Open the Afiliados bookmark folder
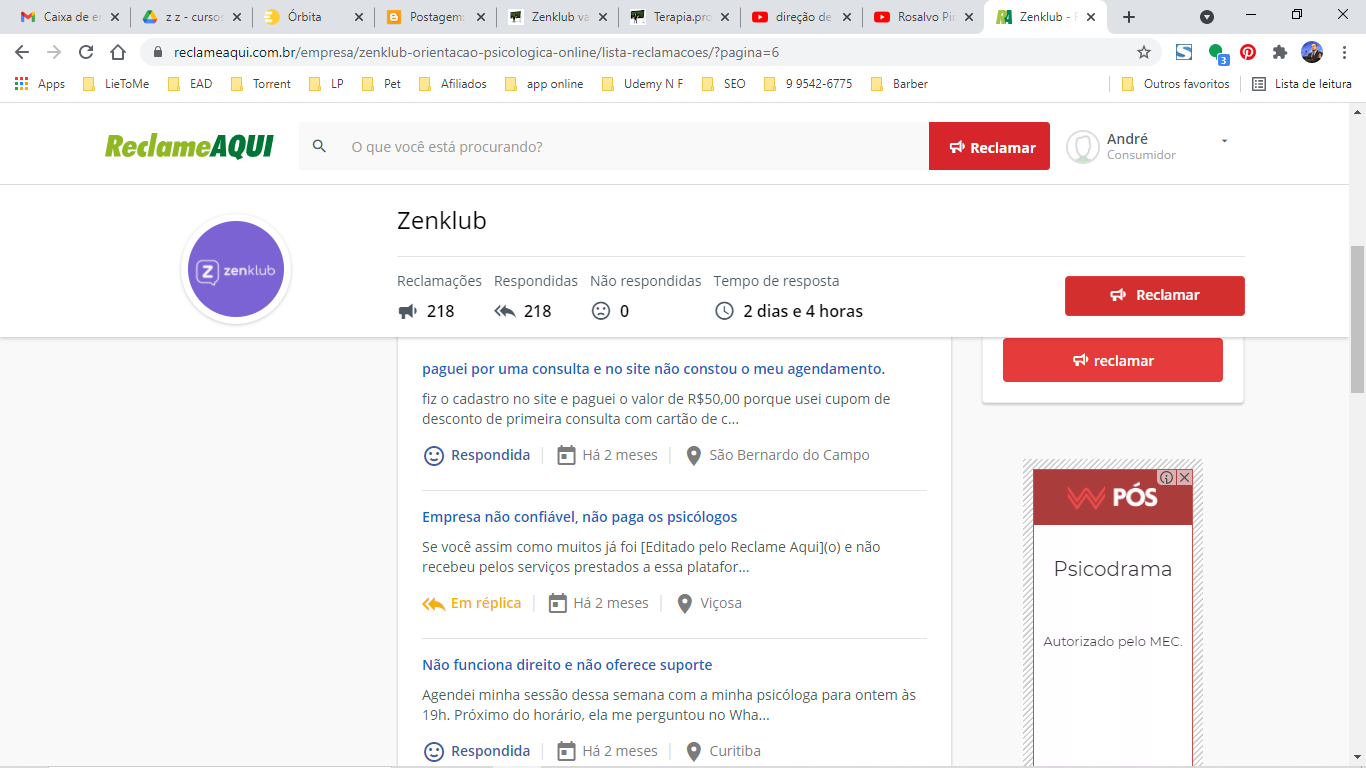 (453, 84)
